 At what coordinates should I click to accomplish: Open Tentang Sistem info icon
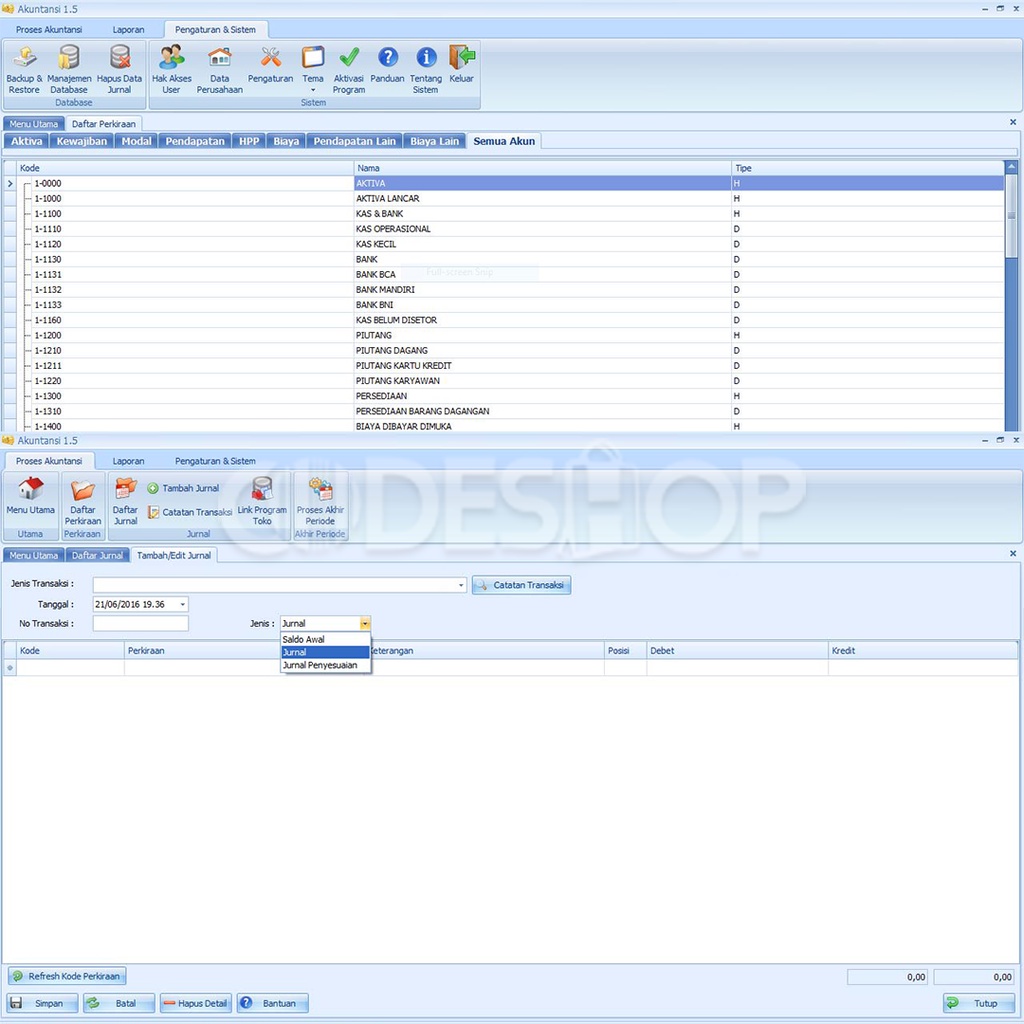click(x=426, y=69)
